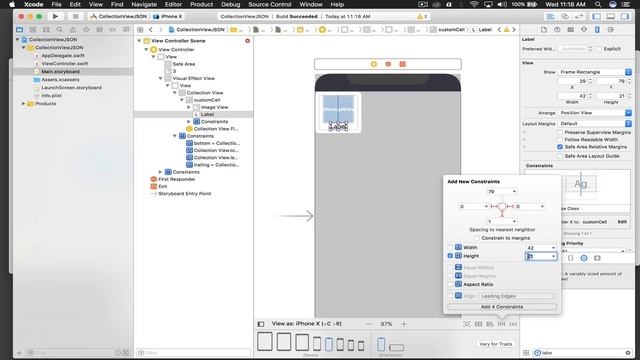This screenshot has width=640, height=360.
Task: Open the Embed In Stack icon
Action: (478, 324)
